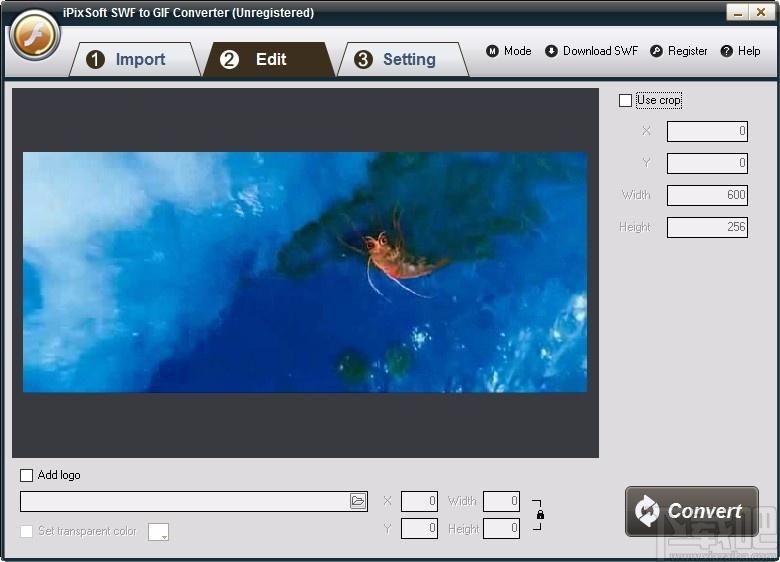Enable the Use crop checkbox

(x=625, y=100)
